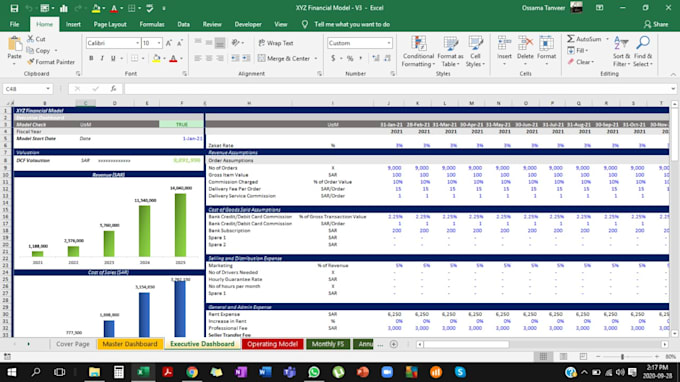
Task: Adjust the zoom slider handle
Action: click(x=622, y=356)
